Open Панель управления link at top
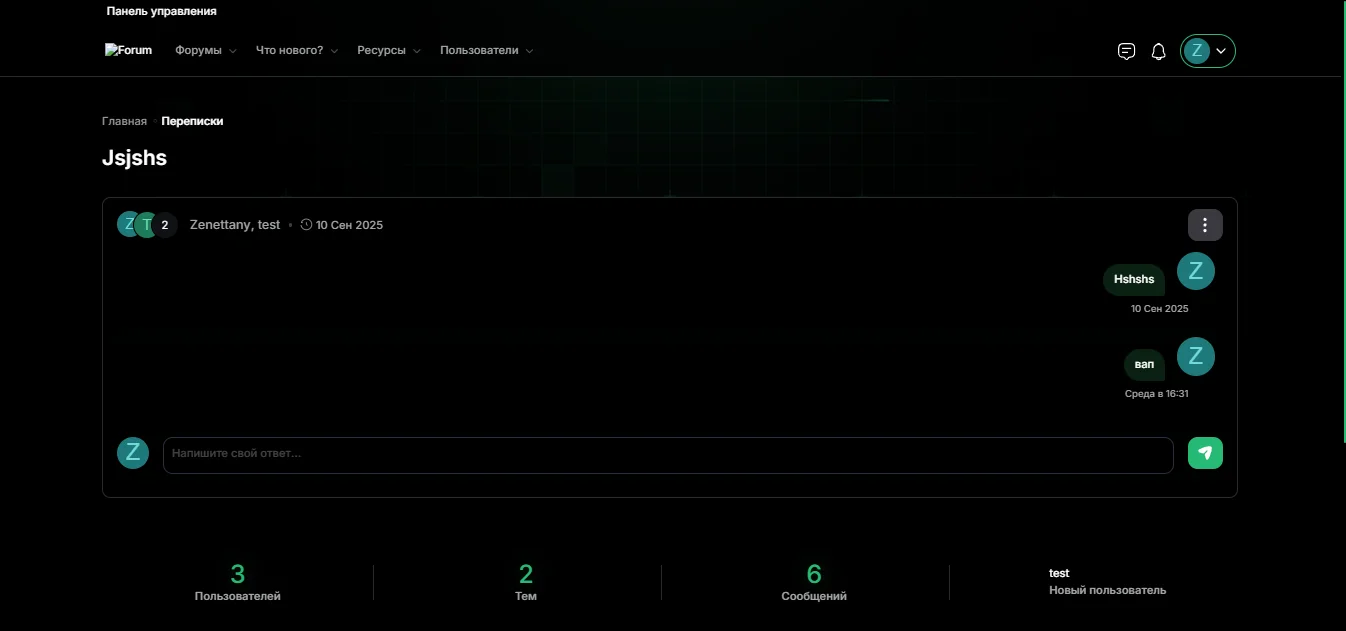The image size is (1346, 631). pyautogui.click(x=161, y=11)
